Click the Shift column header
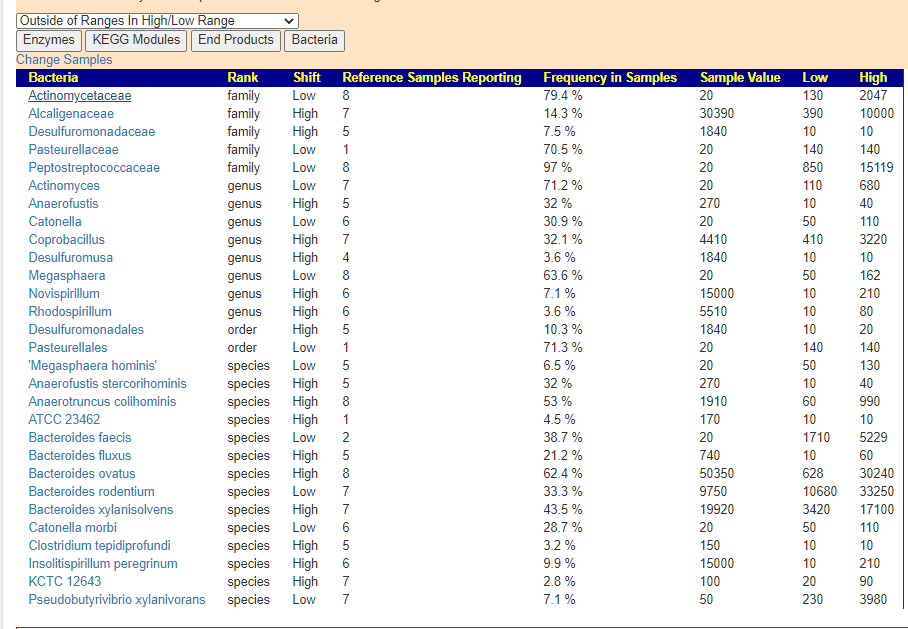The width and height of the screenshot is (908, 629). [x=306, y=78]
